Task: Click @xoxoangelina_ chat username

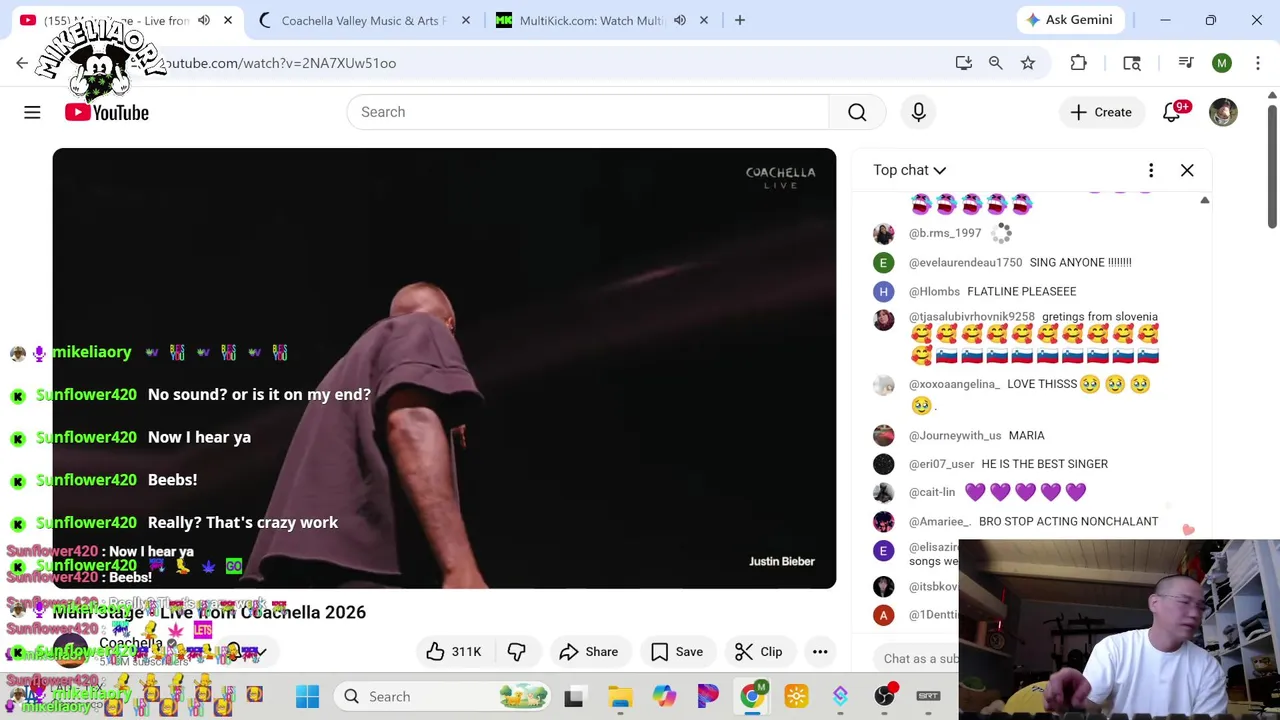Action: click(954, 384)
